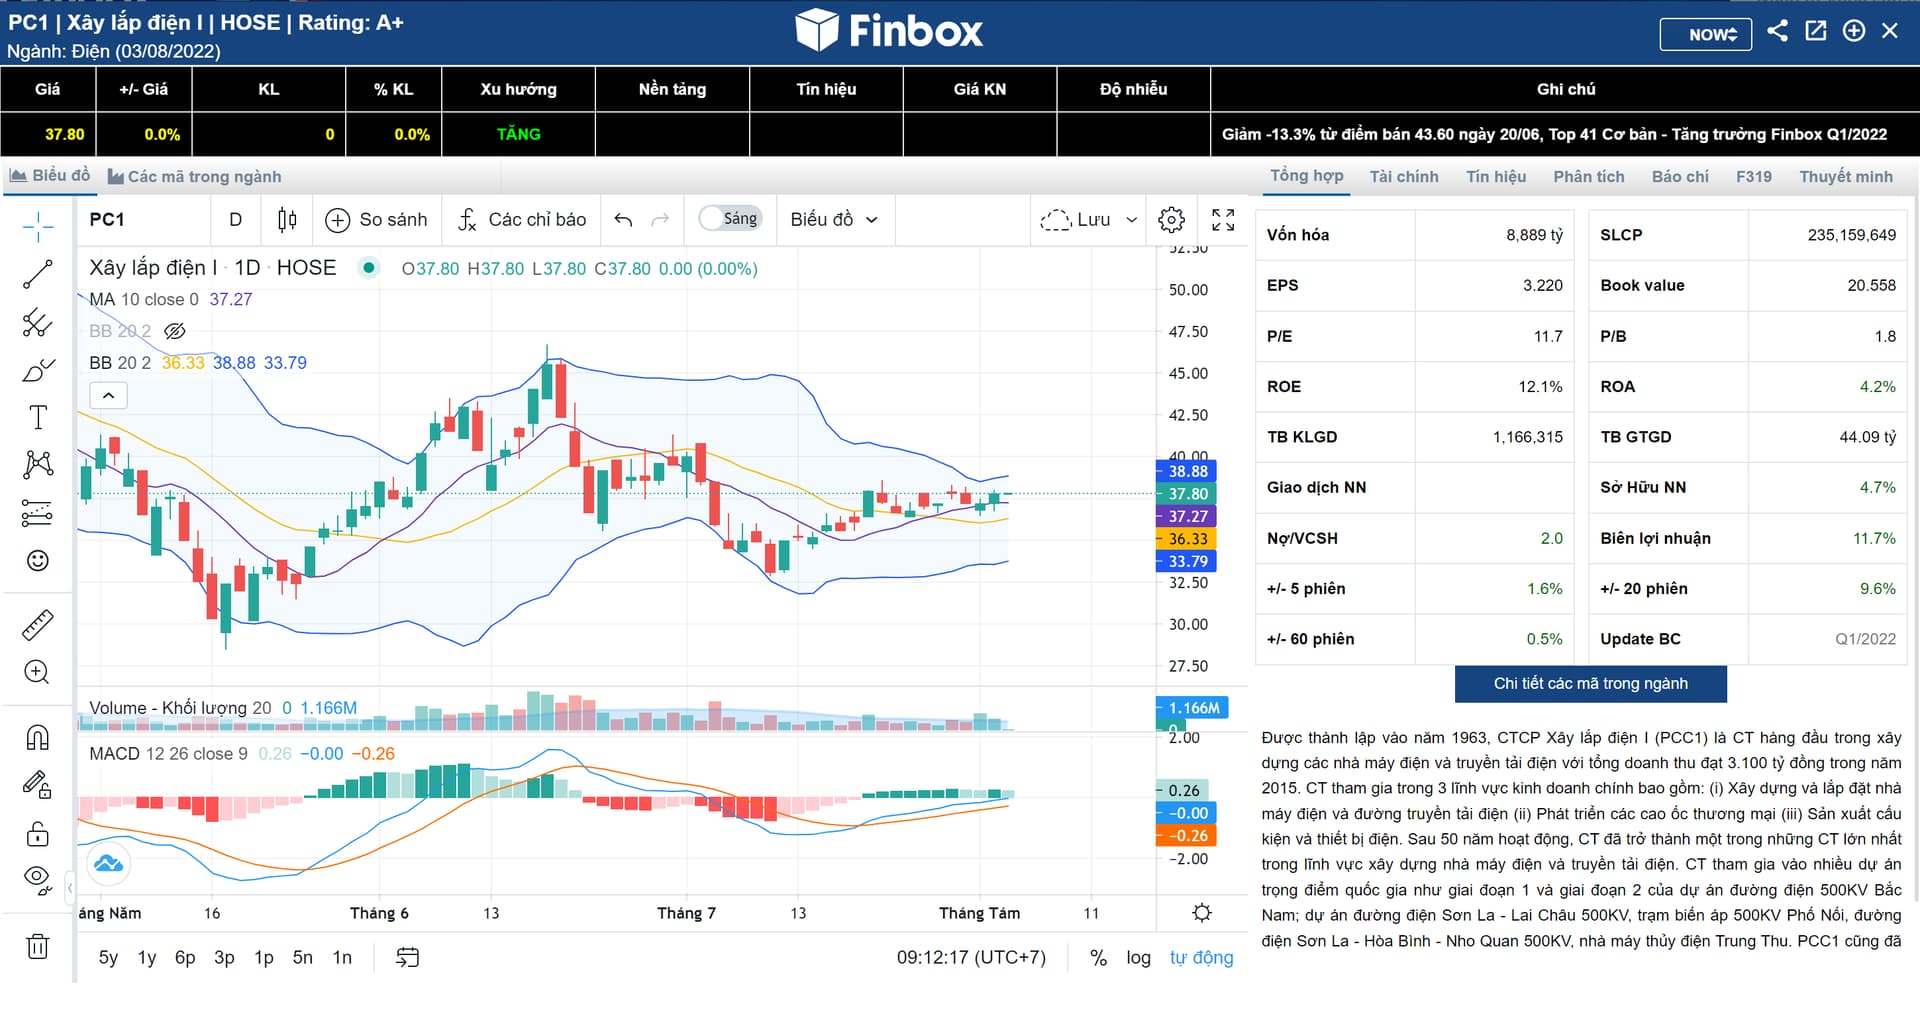Activate the zoom in tool

38,672
